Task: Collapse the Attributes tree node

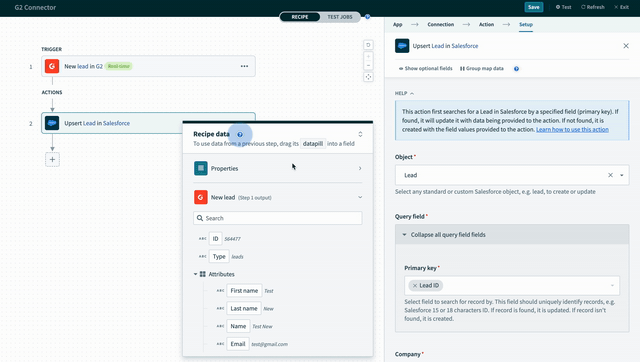Action: [195, 274]
